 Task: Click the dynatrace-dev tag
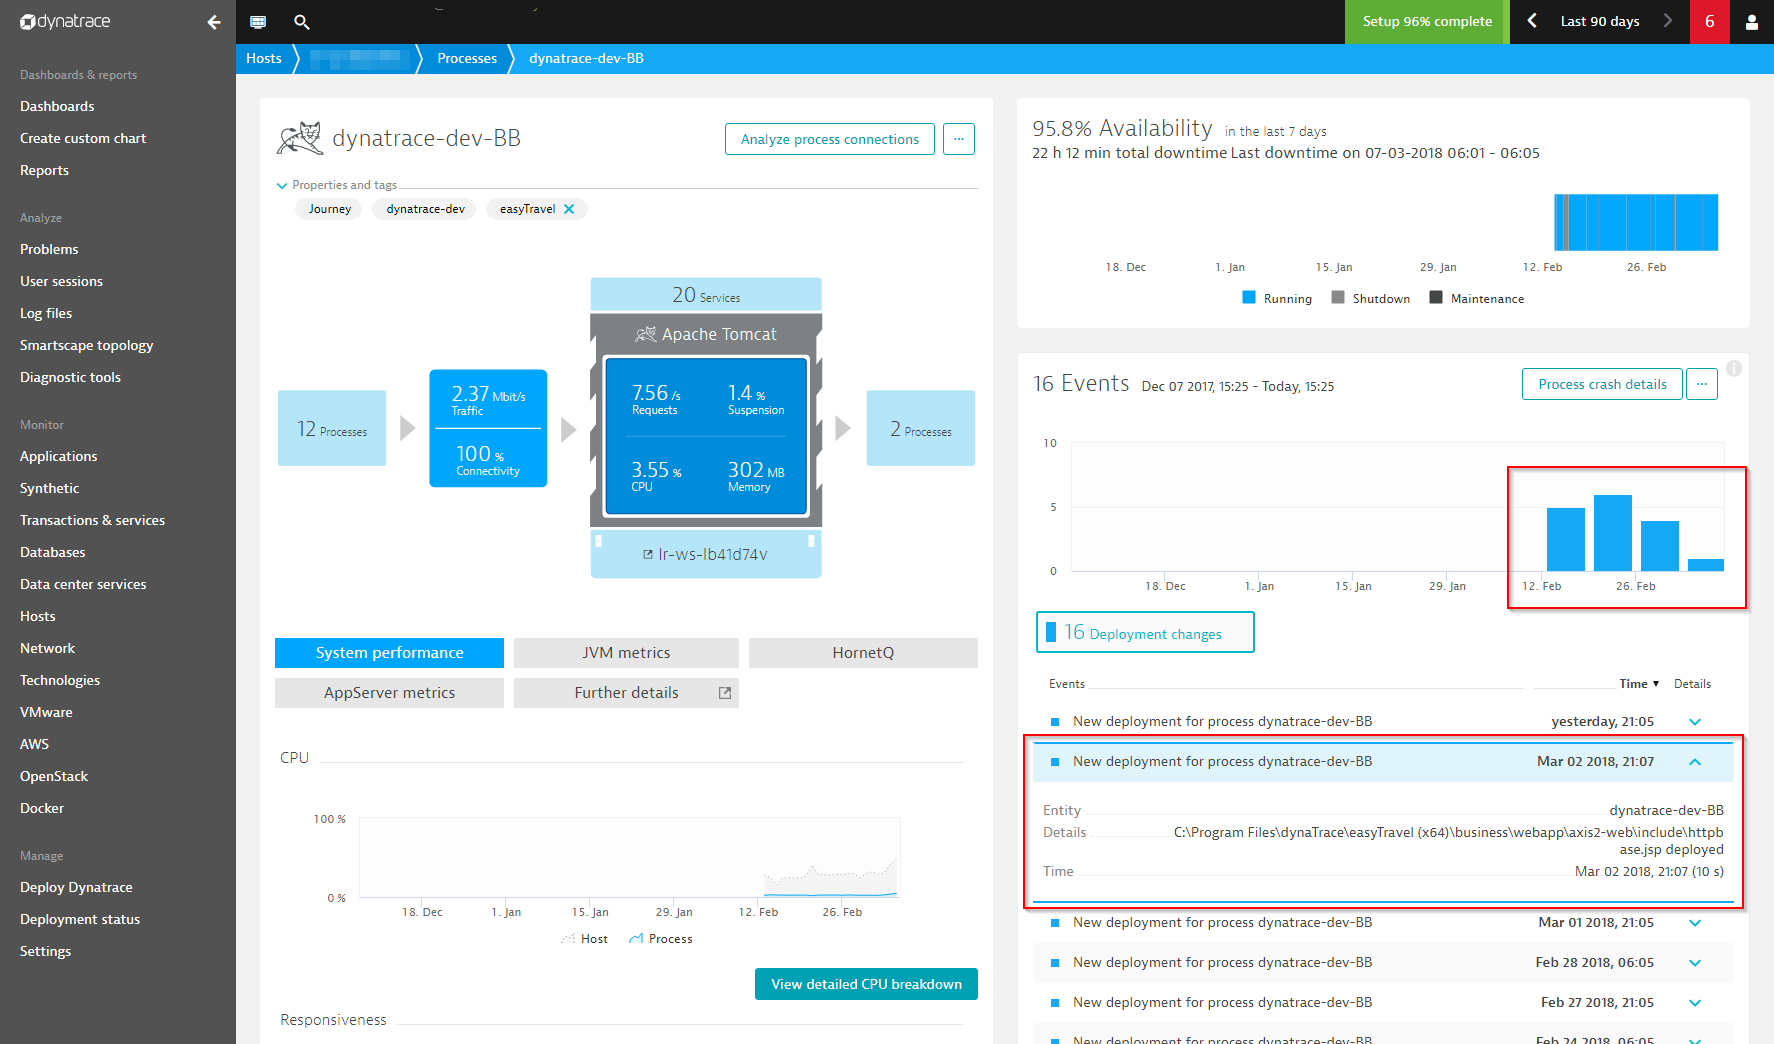(425, 209)
